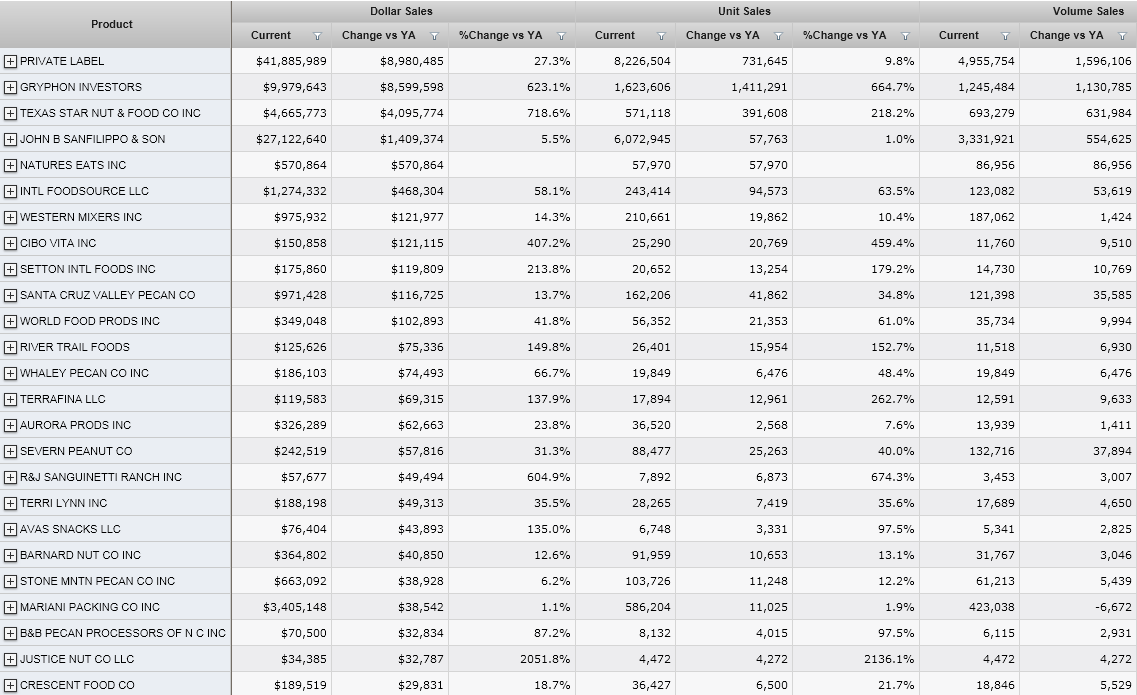Click filter icon for Volume Sales Change vs YA
The image size is (1137, 695).
pos(1122,36)
